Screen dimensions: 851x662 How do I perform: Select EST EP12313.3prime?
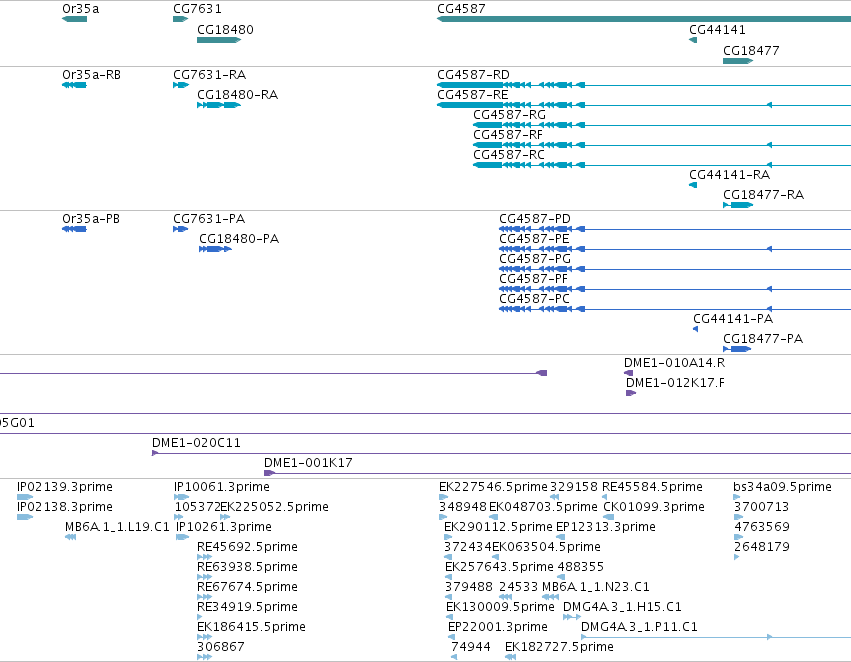[561, 537]
